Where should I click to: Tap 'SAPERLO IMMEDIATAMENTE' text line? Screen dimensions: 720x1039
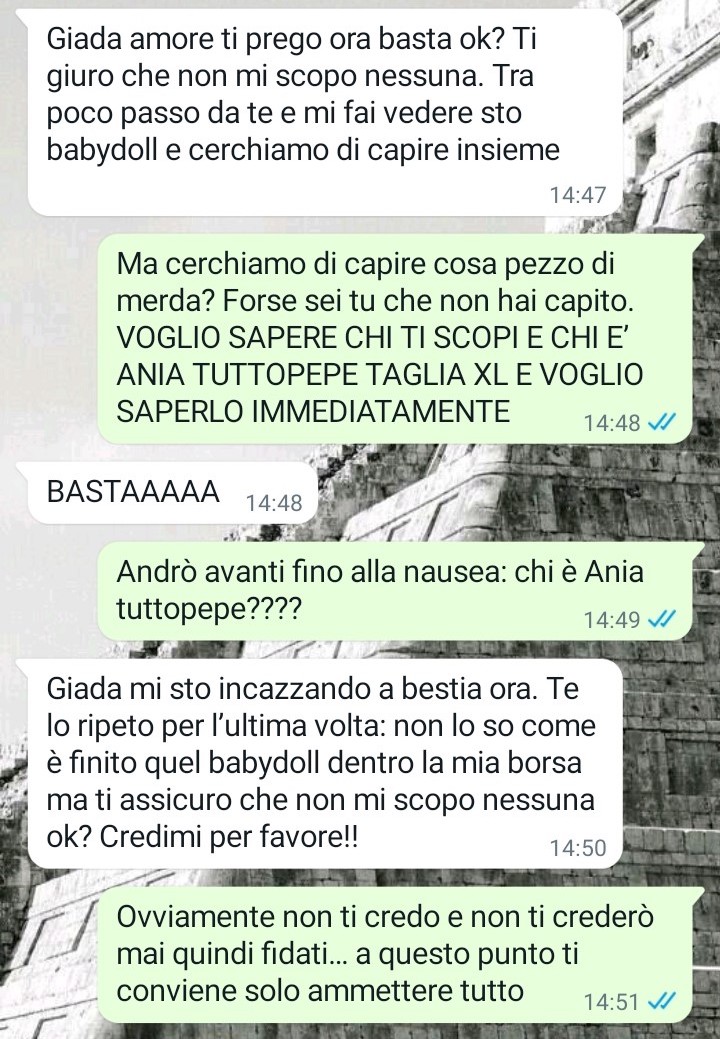click(x=313, y=411)
